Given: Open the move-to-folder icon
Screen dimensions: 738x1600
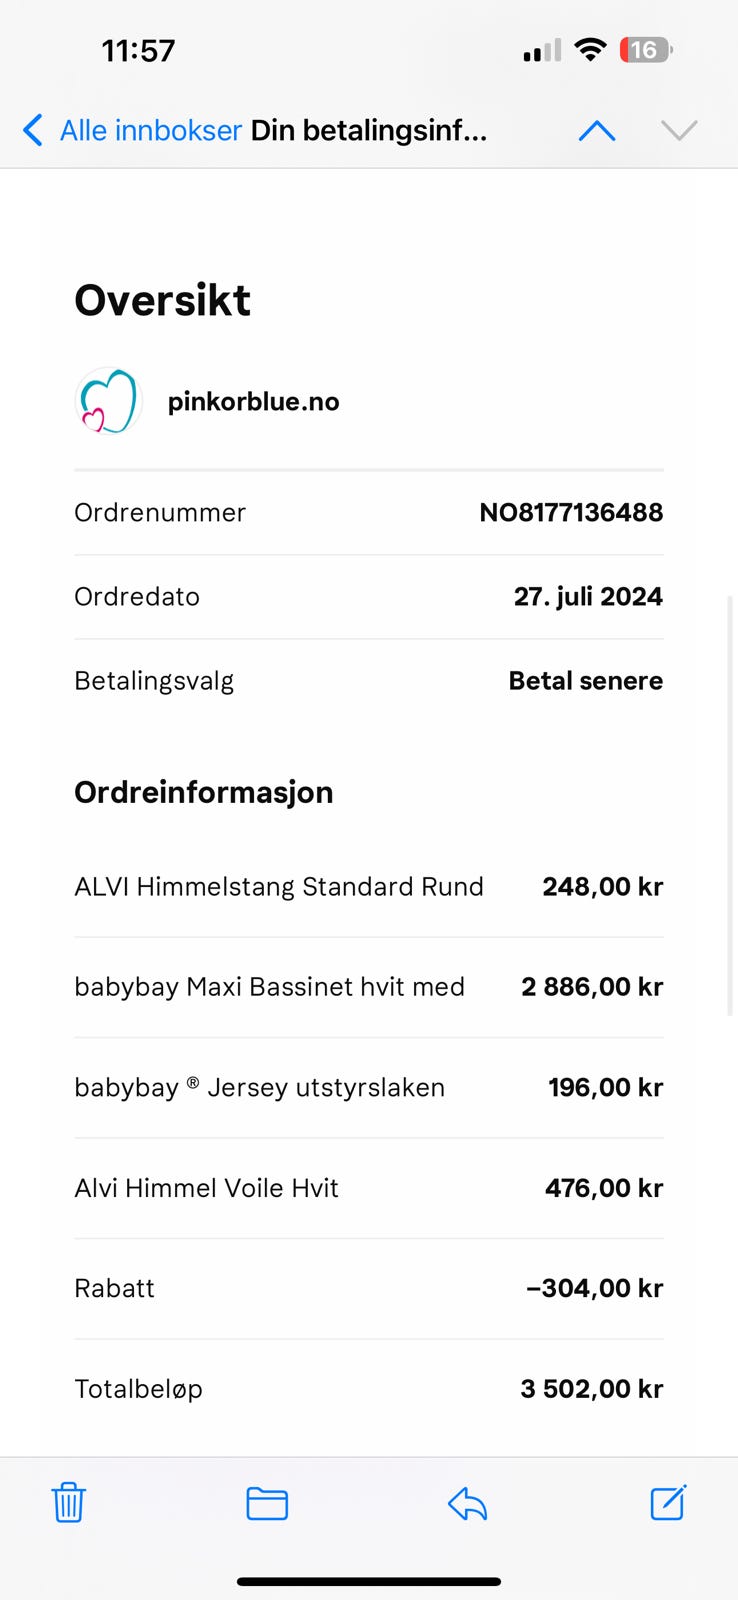Looking at the screenshot, I should point(267,1503).
